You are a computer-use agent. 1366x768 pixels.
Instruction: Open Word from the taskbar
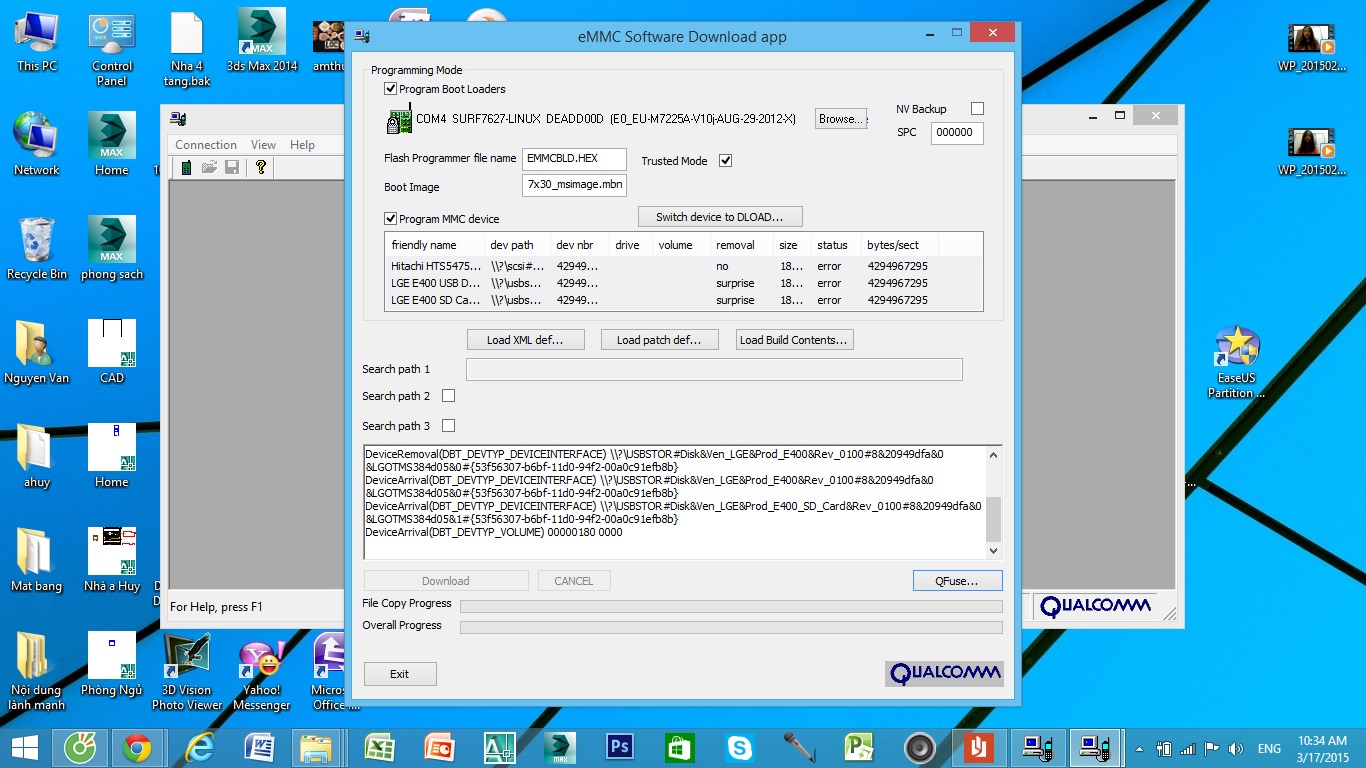click(260, 747)
